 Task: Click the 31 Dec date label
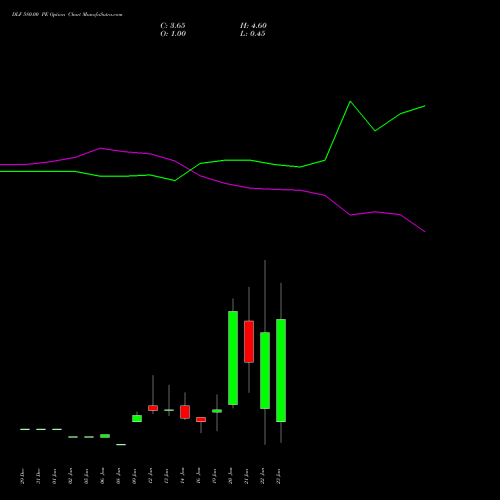(x=38, y=476)
